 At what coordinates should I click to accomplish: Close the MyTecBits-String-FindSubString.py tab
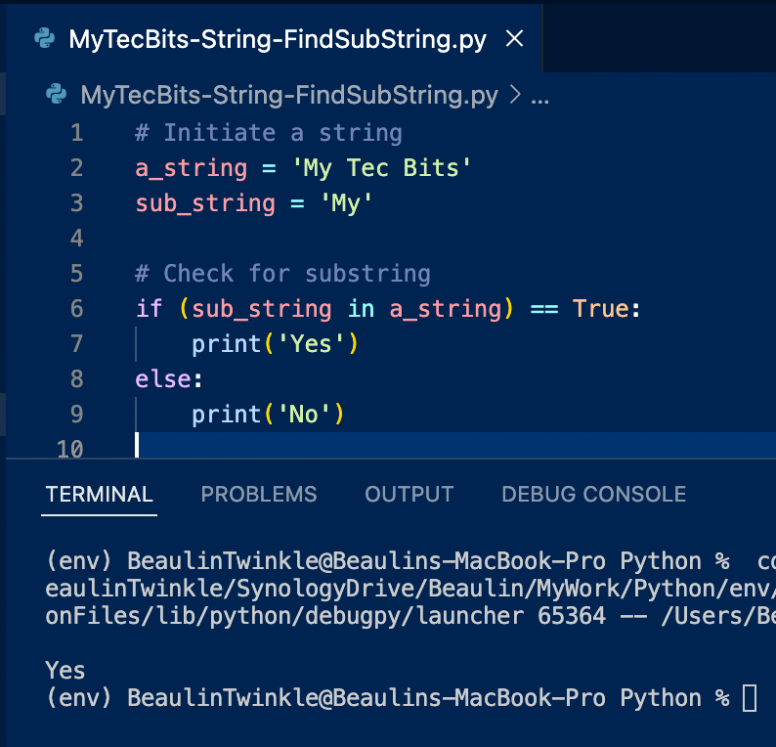tap(514, 39)
